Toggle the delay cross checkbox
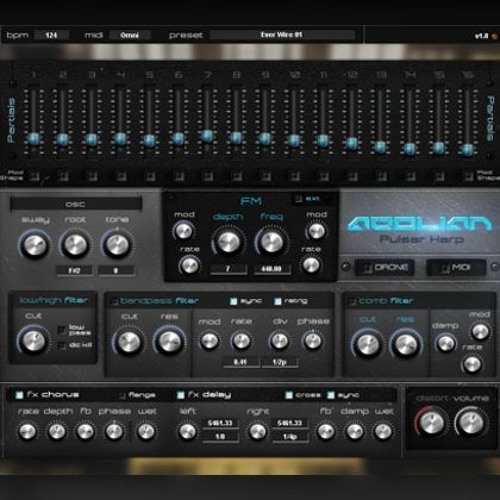This screenshot has width=500, height=500. [x=289, y=395]
